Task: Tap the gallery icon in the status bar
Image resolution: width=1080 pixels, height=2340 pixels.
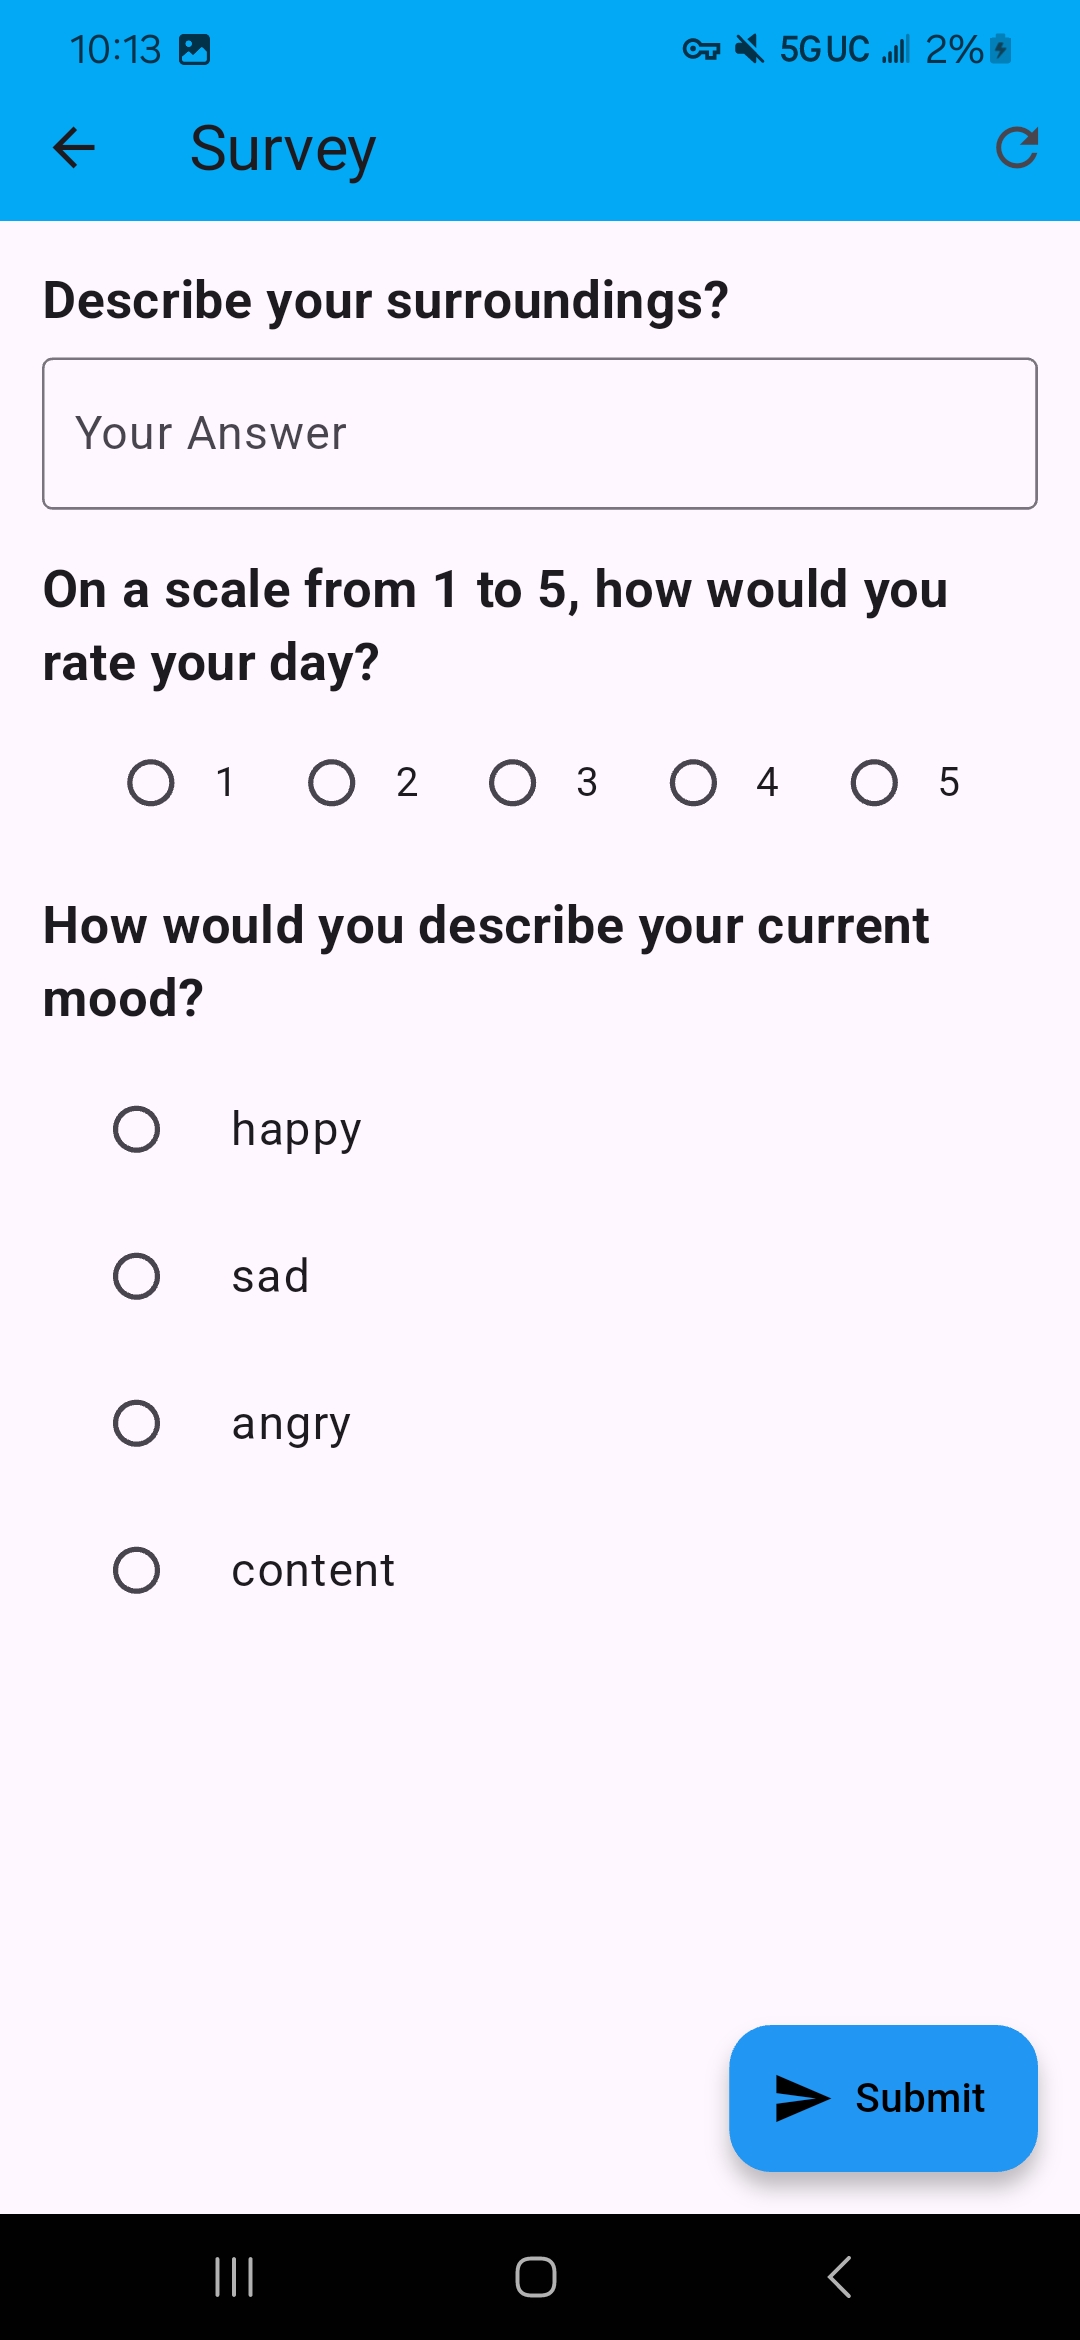Action: point(196,48)
